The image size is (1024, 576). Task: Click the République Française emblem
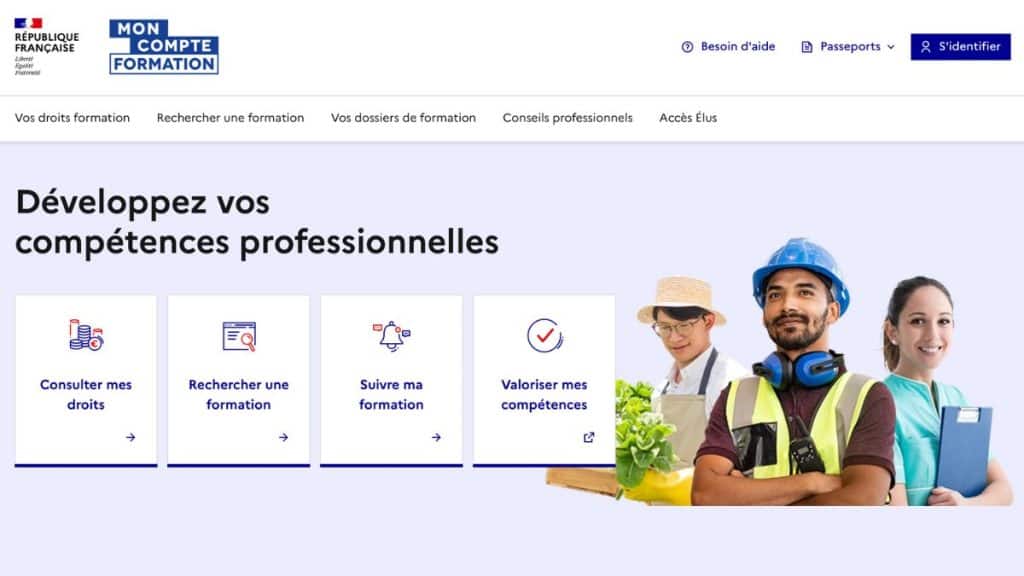(46, 46)
